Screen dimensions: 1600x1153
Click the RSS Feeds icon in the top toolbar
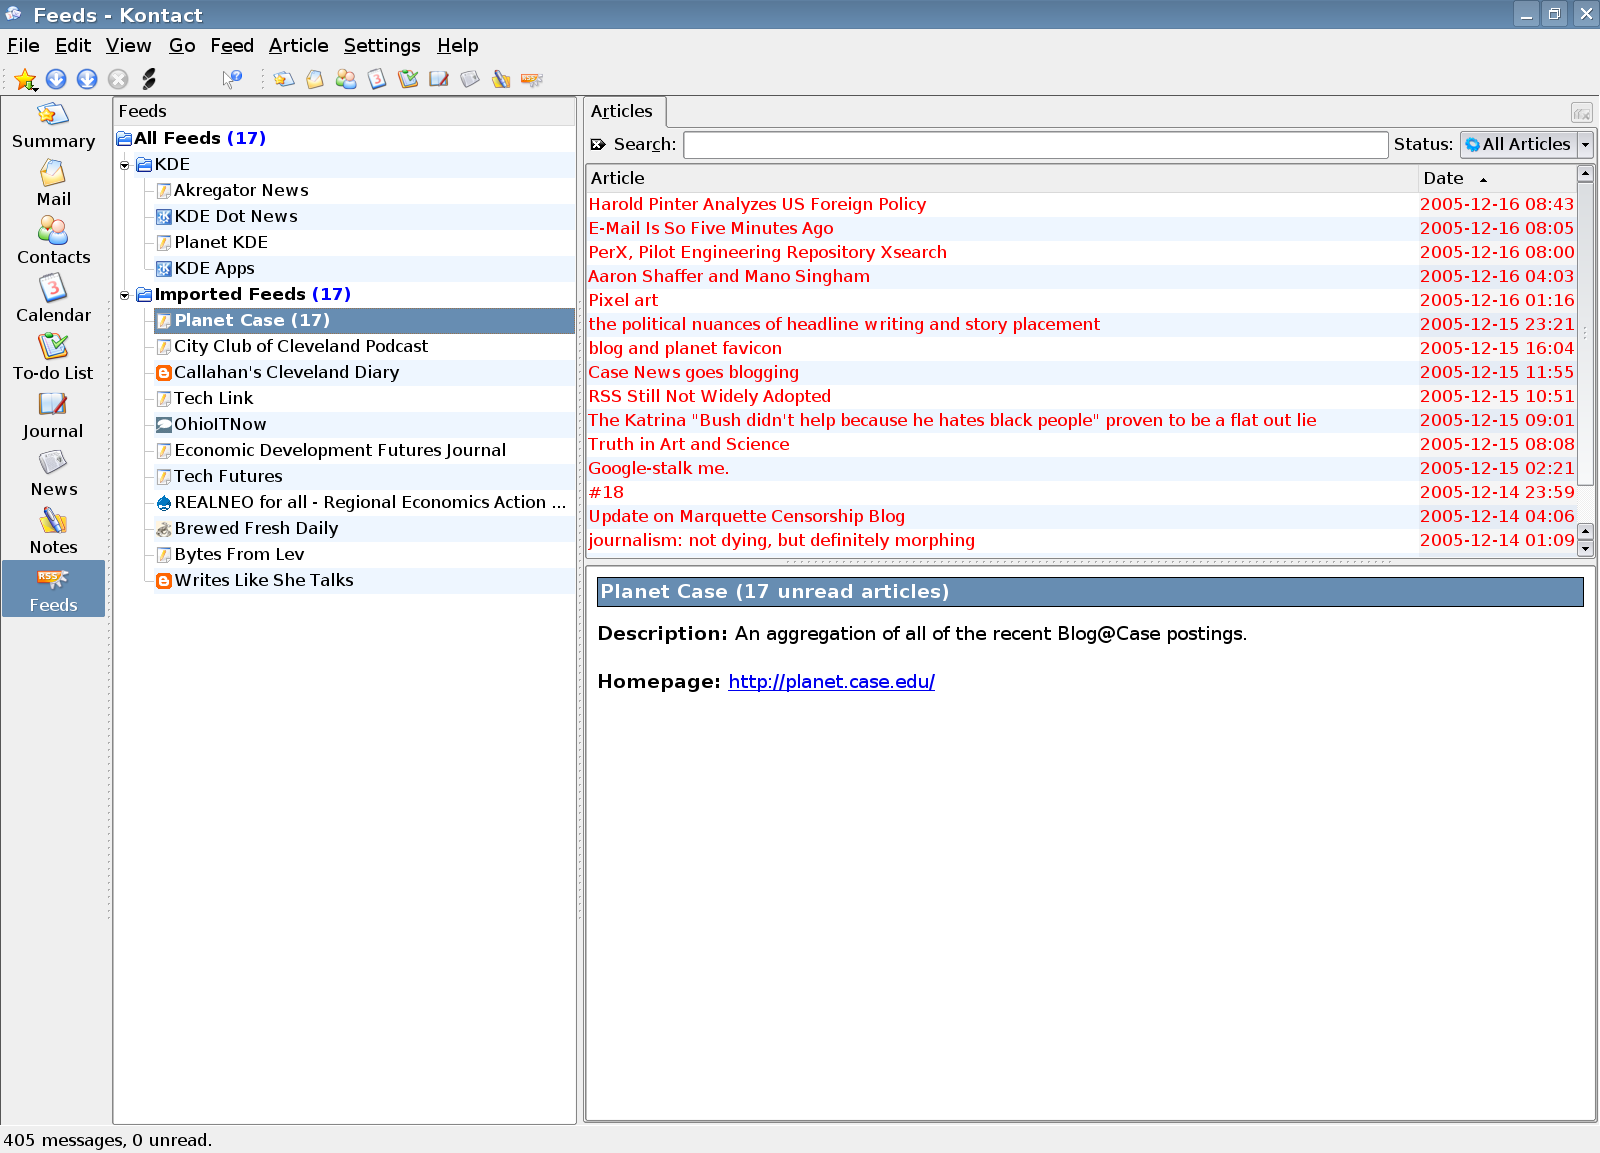coord(532,79)
